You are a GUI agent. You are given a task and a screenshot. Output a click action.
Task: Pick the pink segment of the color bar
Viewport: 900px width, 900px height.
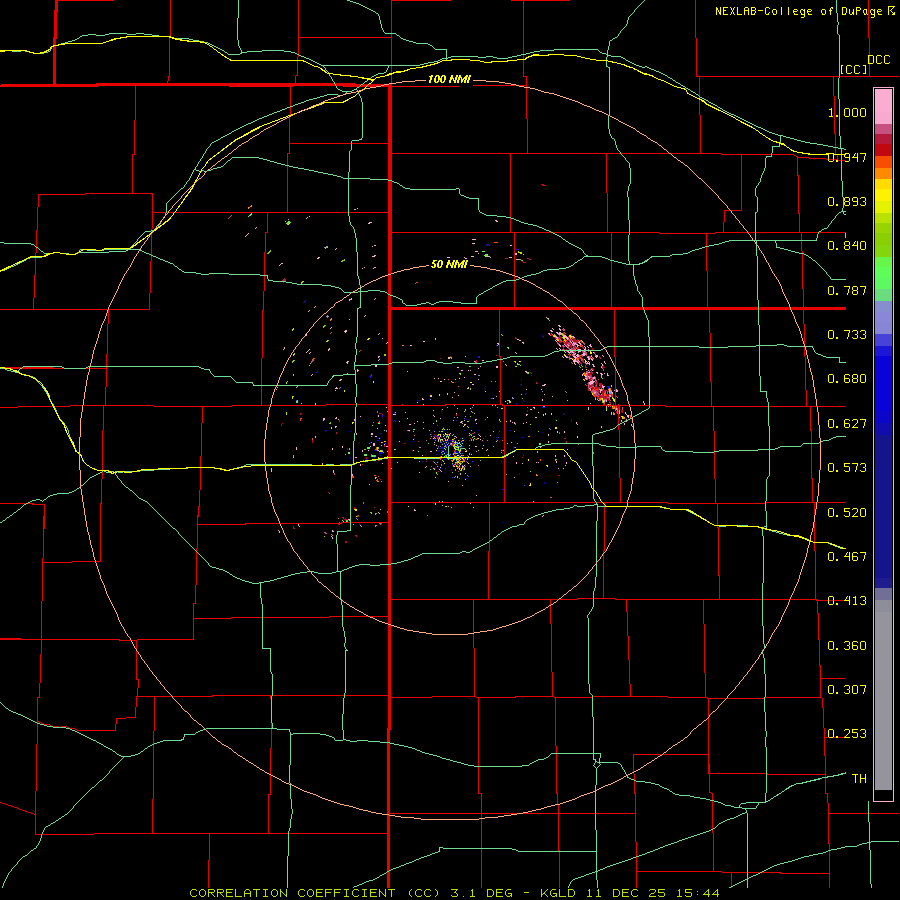pos(883,107)
